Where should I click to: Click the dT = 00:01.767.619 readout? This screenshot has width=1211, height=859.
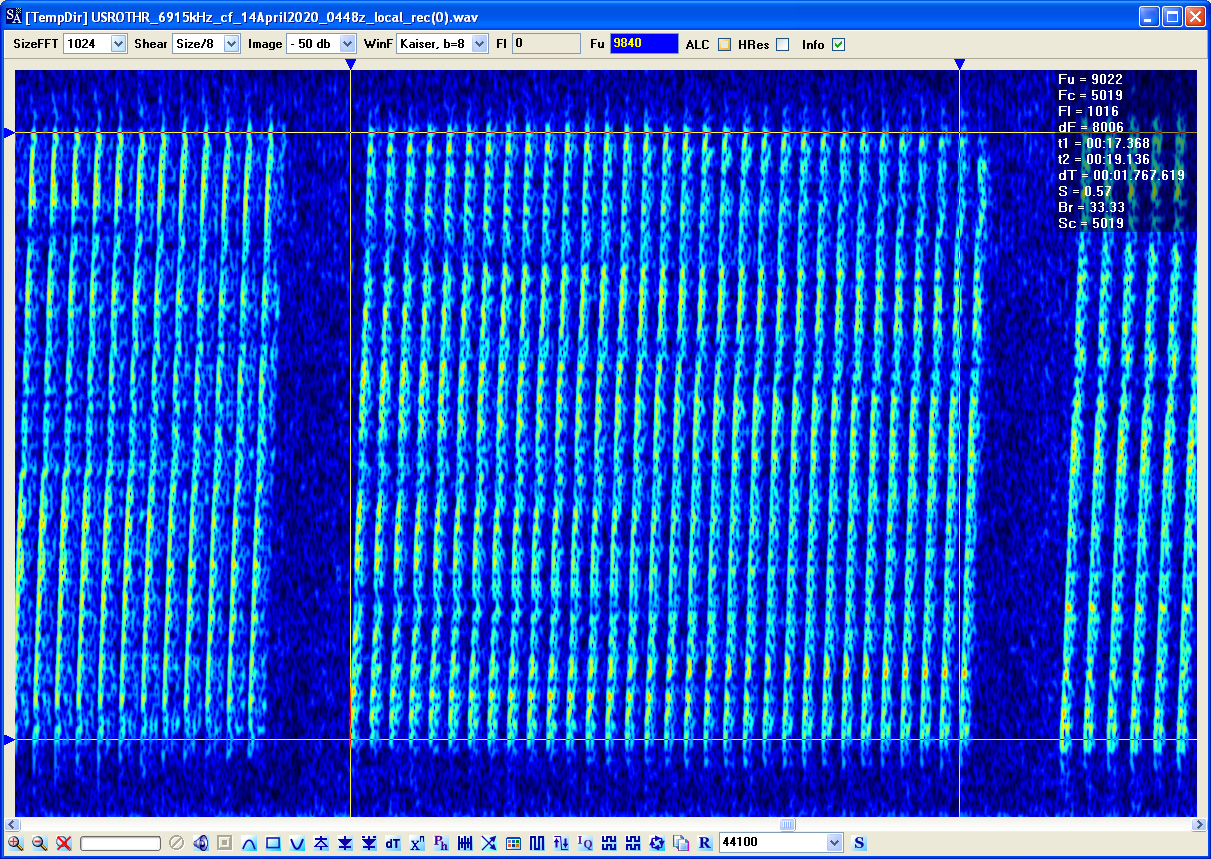coord(1121,175)
